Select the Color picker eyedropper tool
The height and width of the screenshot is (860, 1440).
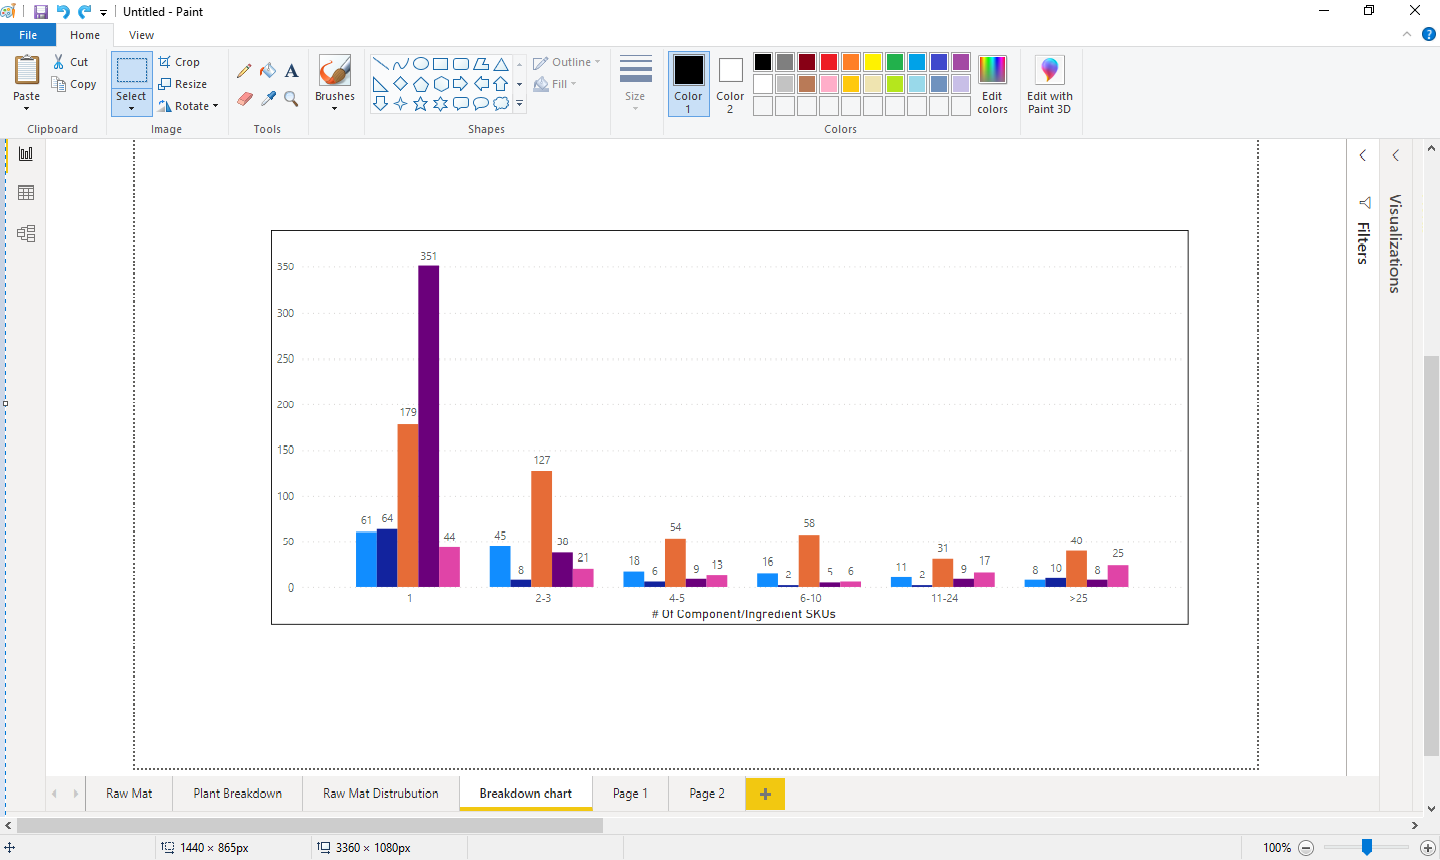click(268, 98)
